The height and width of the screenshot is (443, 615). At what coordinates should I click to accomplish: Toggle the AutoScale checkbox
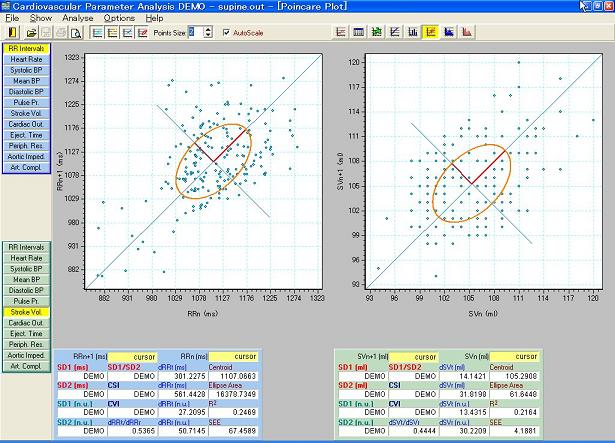coord(226,33)
